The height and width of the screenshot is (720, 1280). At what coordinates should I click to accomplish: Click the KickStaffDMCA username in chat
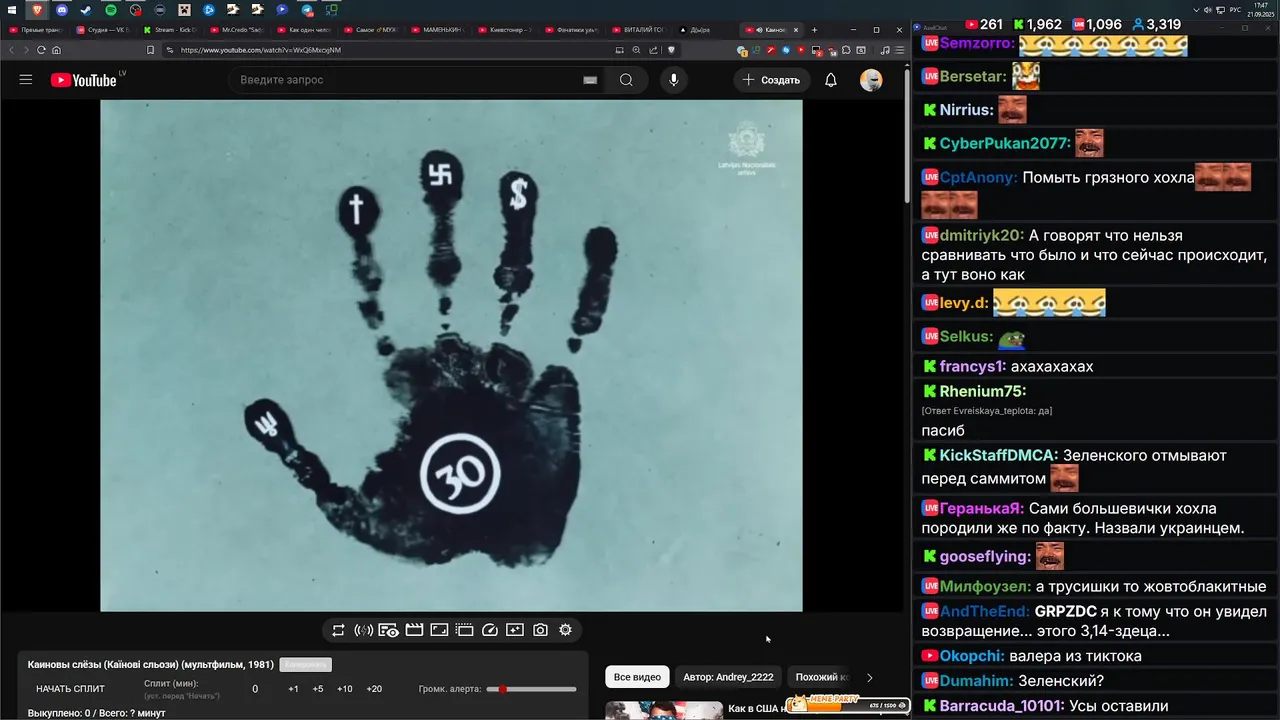point(998,455)
